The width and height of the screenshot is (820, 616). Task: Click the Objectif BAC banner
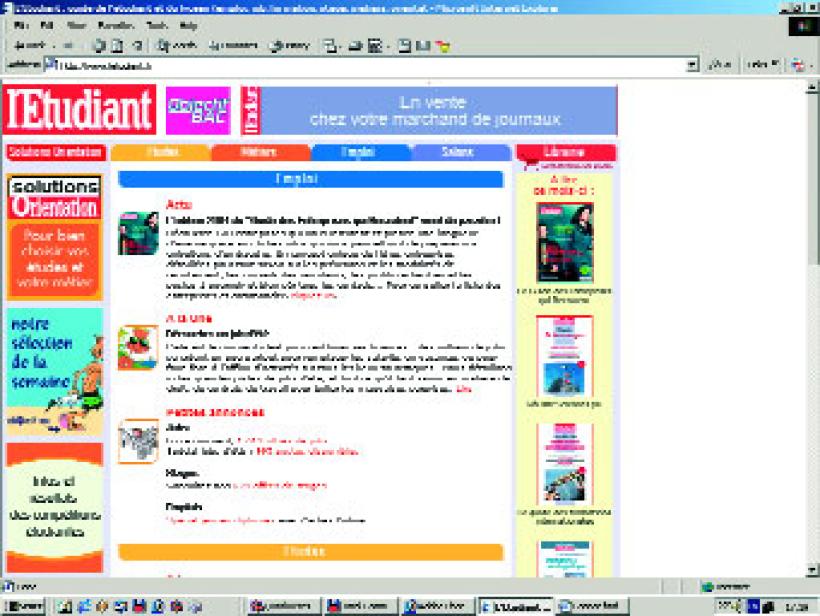(x=197, y=110)
